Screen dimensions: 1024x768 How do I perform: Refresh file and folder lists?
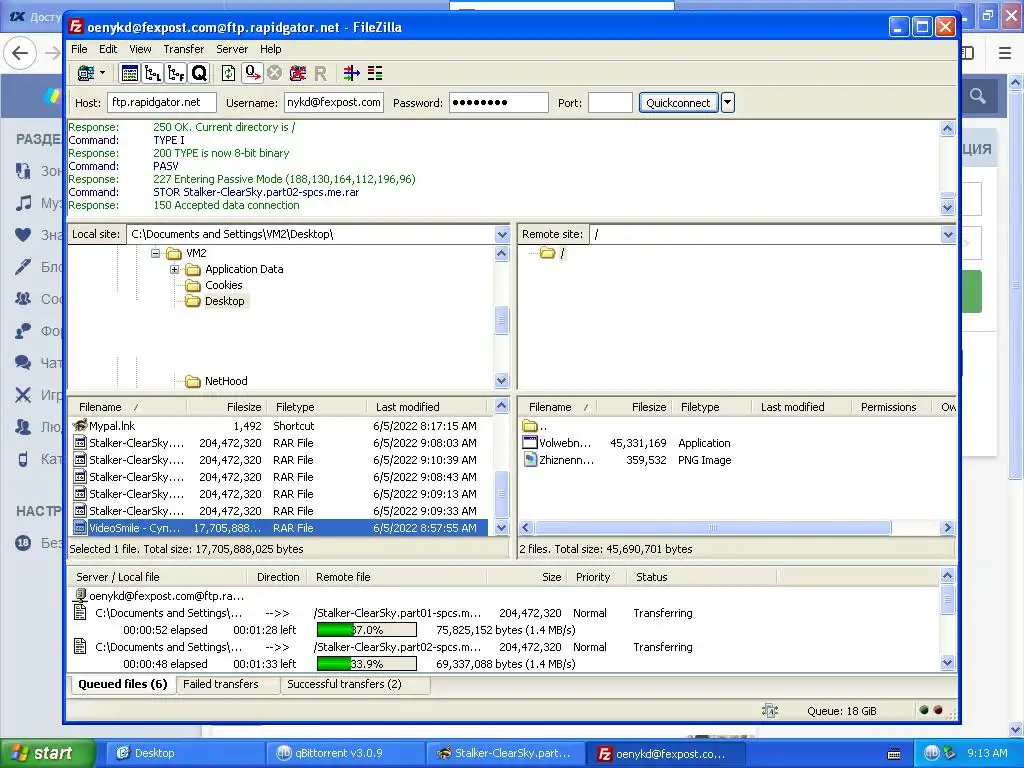click(x=228, y=73)
